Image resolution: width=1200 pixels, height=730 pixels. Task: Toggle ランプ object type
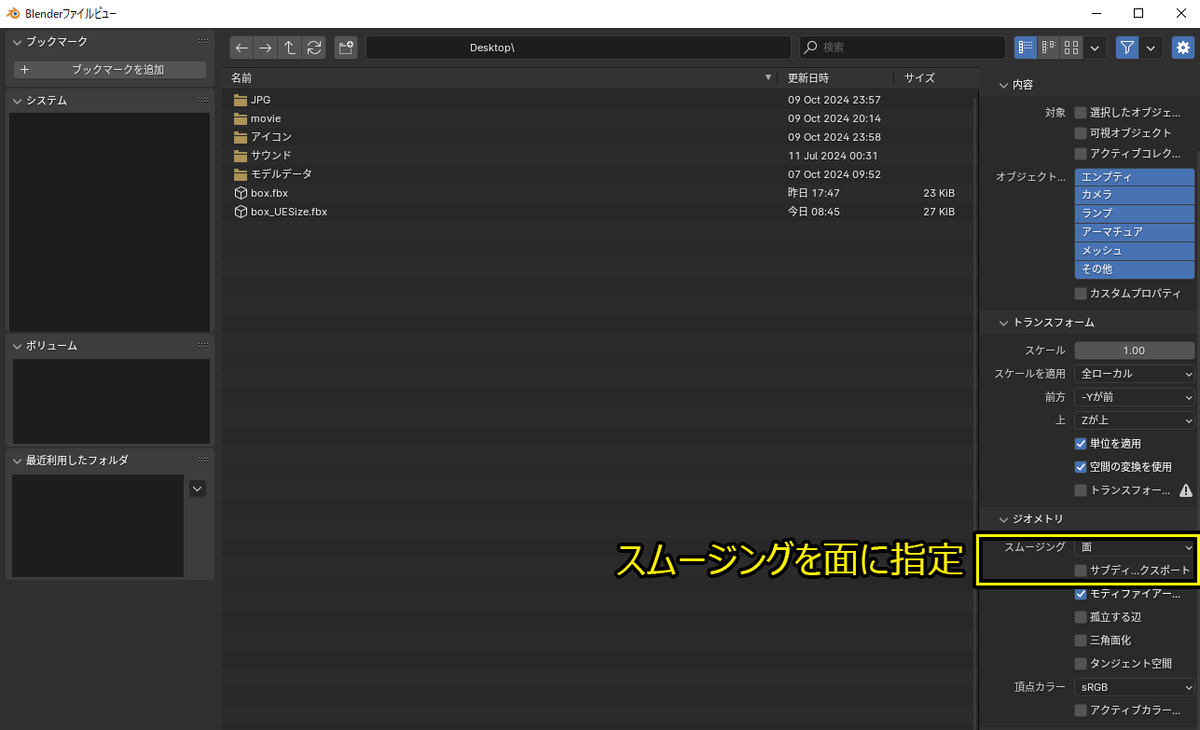coord(1134,214)
